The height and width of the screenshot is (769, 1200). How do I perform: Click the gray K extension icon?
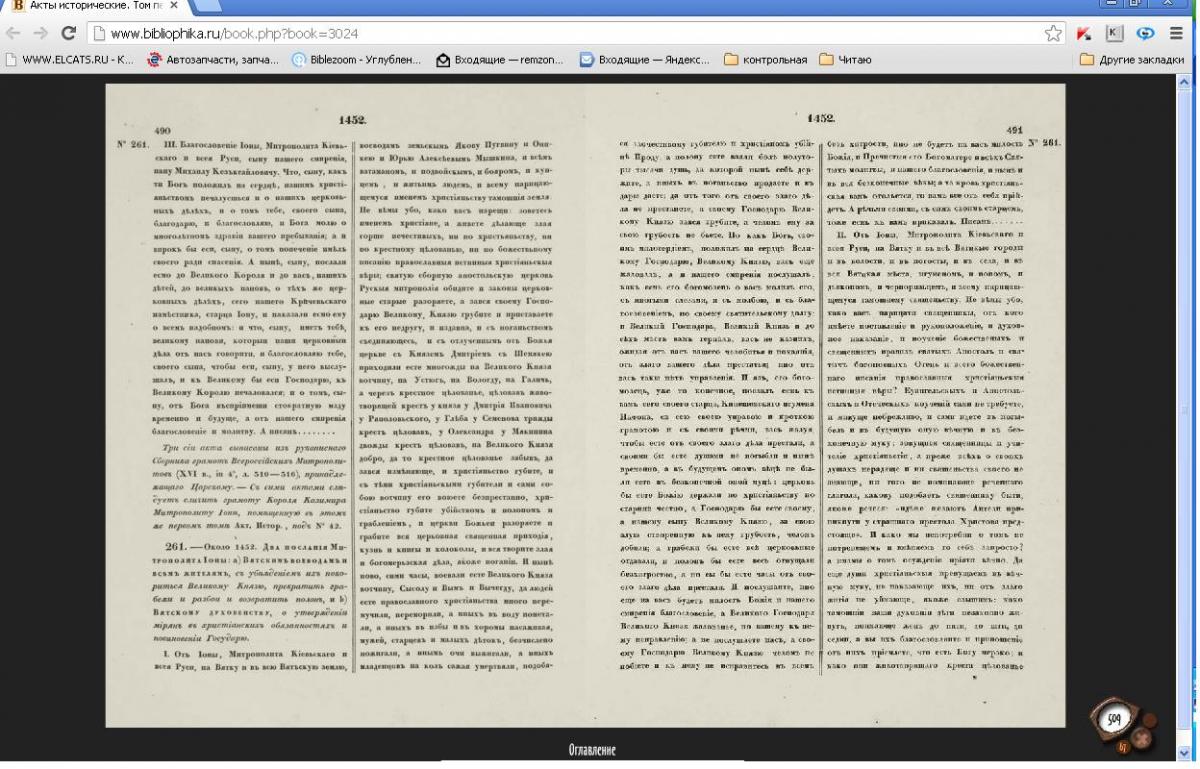pyautogui.click(x=1117, y=33)
